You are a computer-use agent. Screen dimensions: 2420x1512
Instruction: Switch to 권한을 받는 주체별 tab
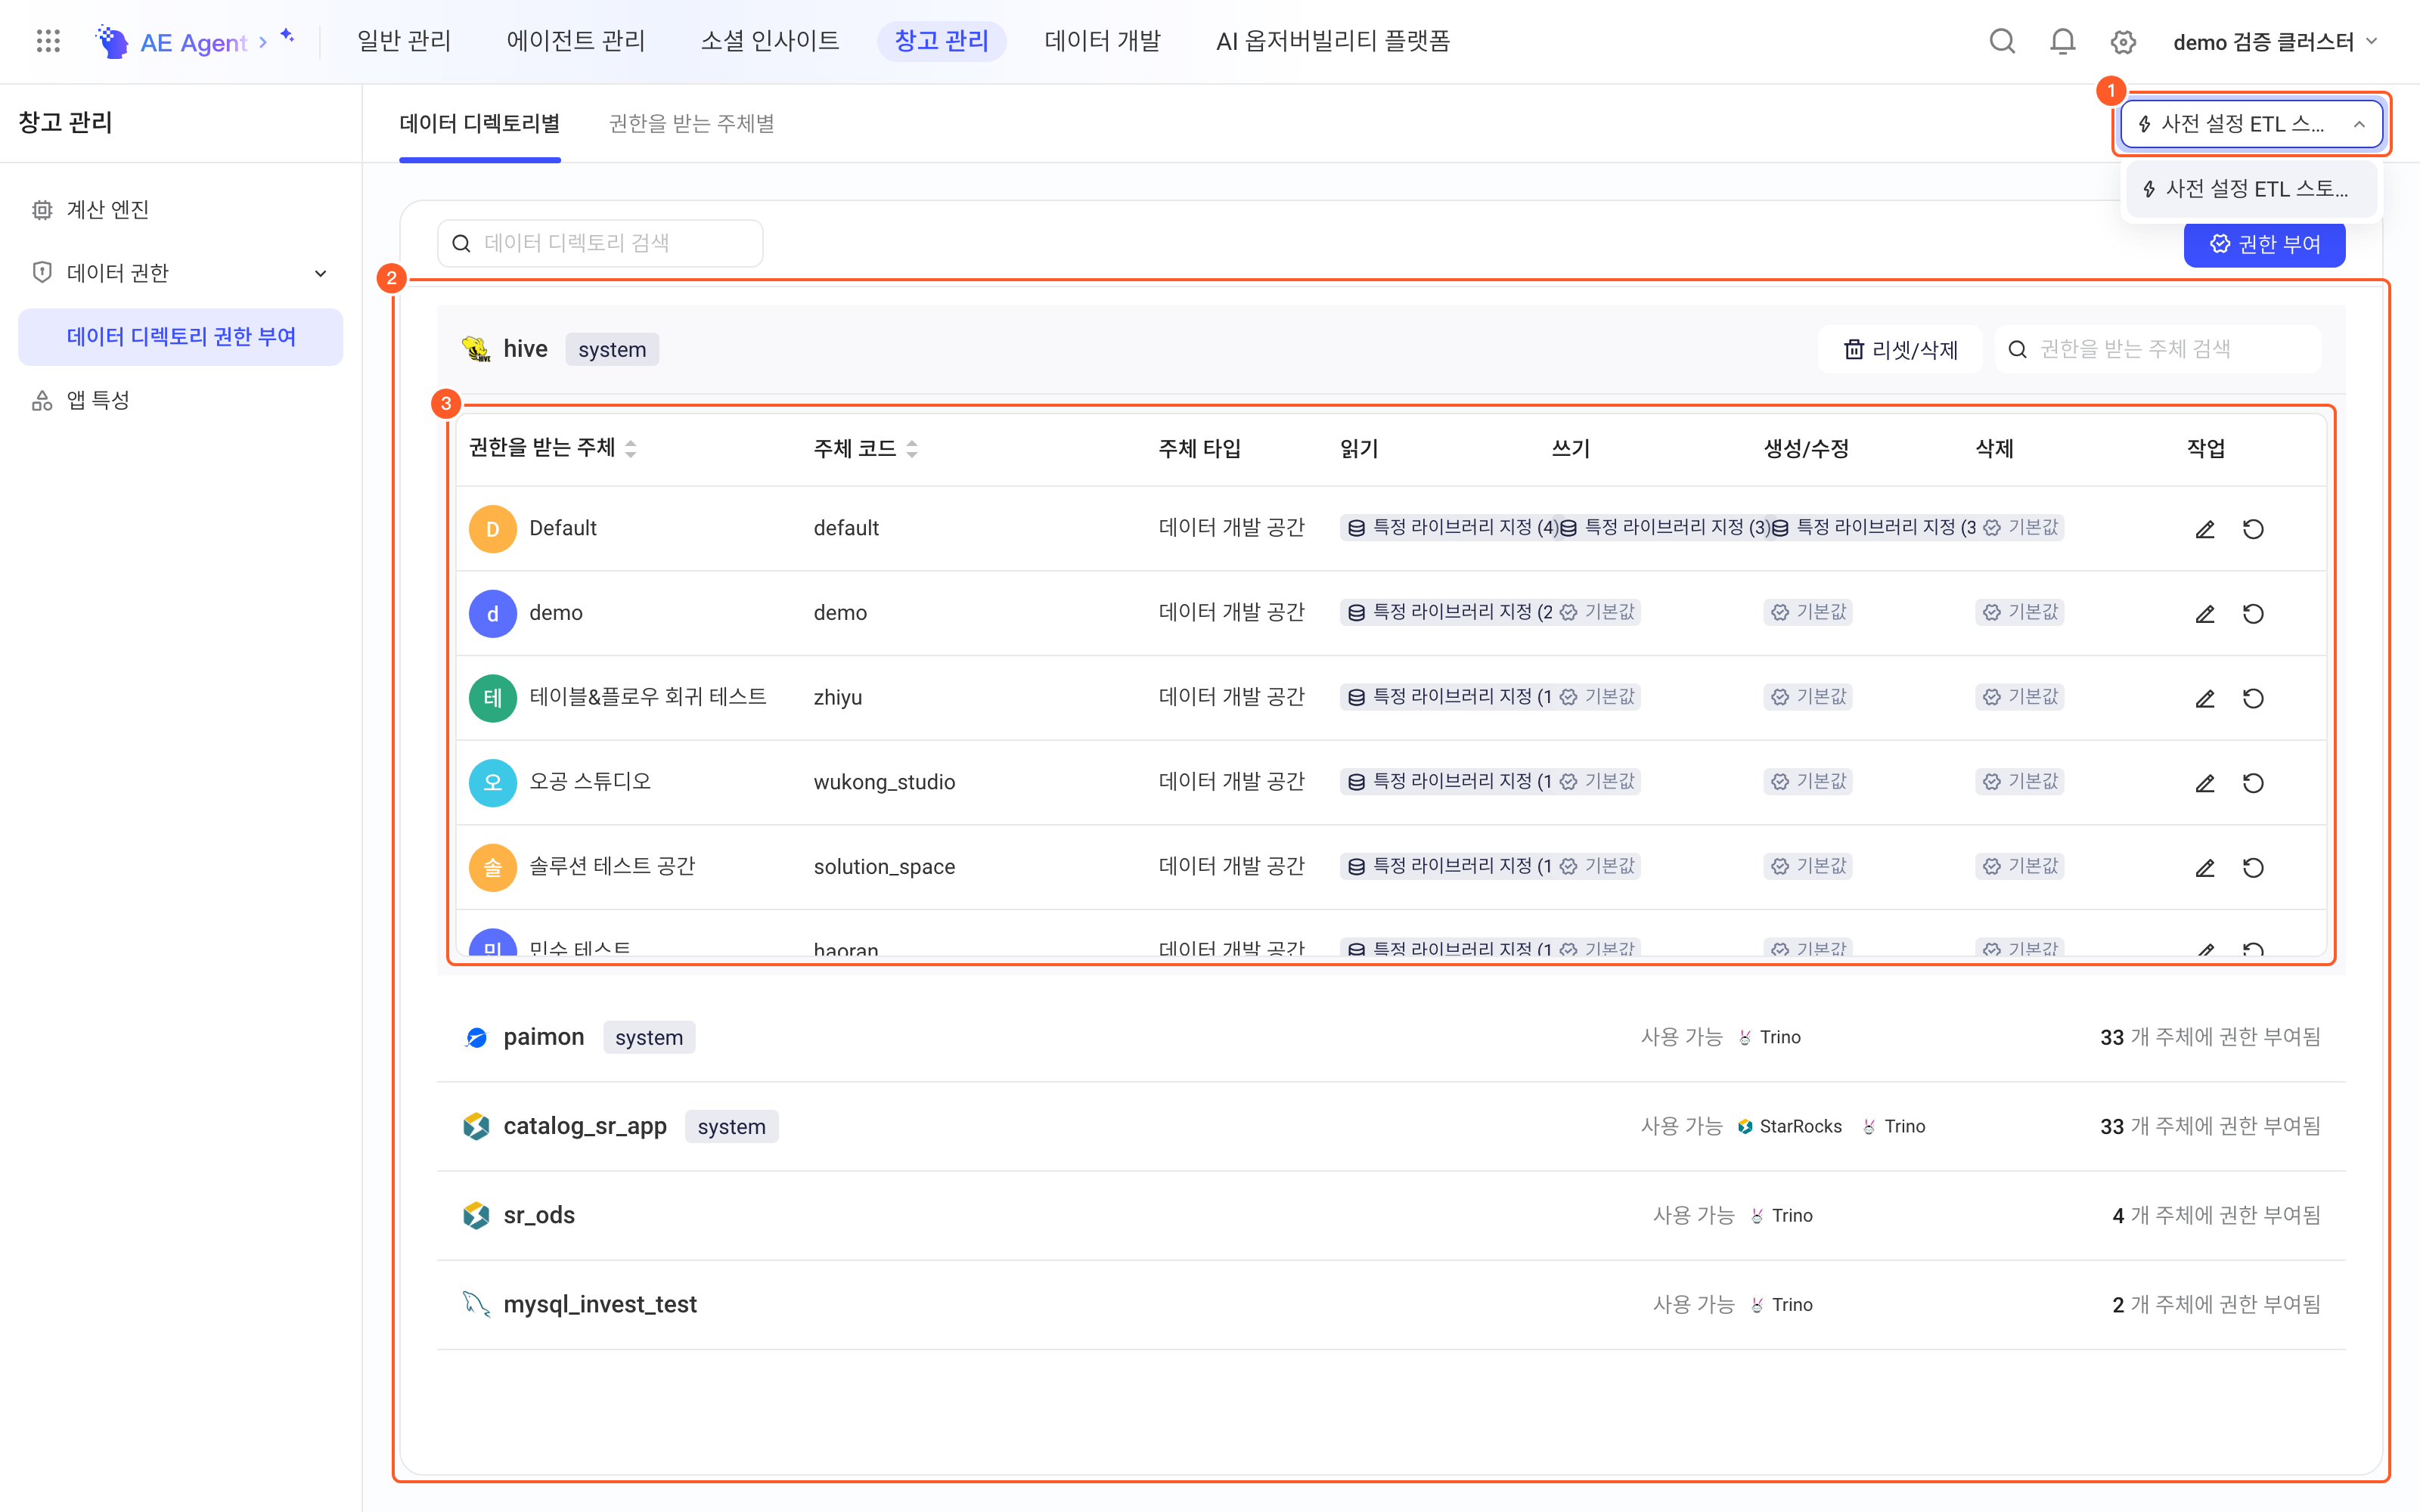691,124
